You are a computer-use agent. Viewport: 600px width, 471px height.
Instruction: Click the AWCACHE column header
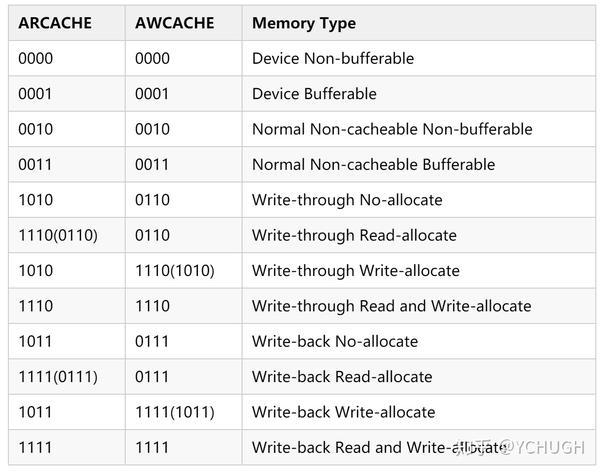174,23
